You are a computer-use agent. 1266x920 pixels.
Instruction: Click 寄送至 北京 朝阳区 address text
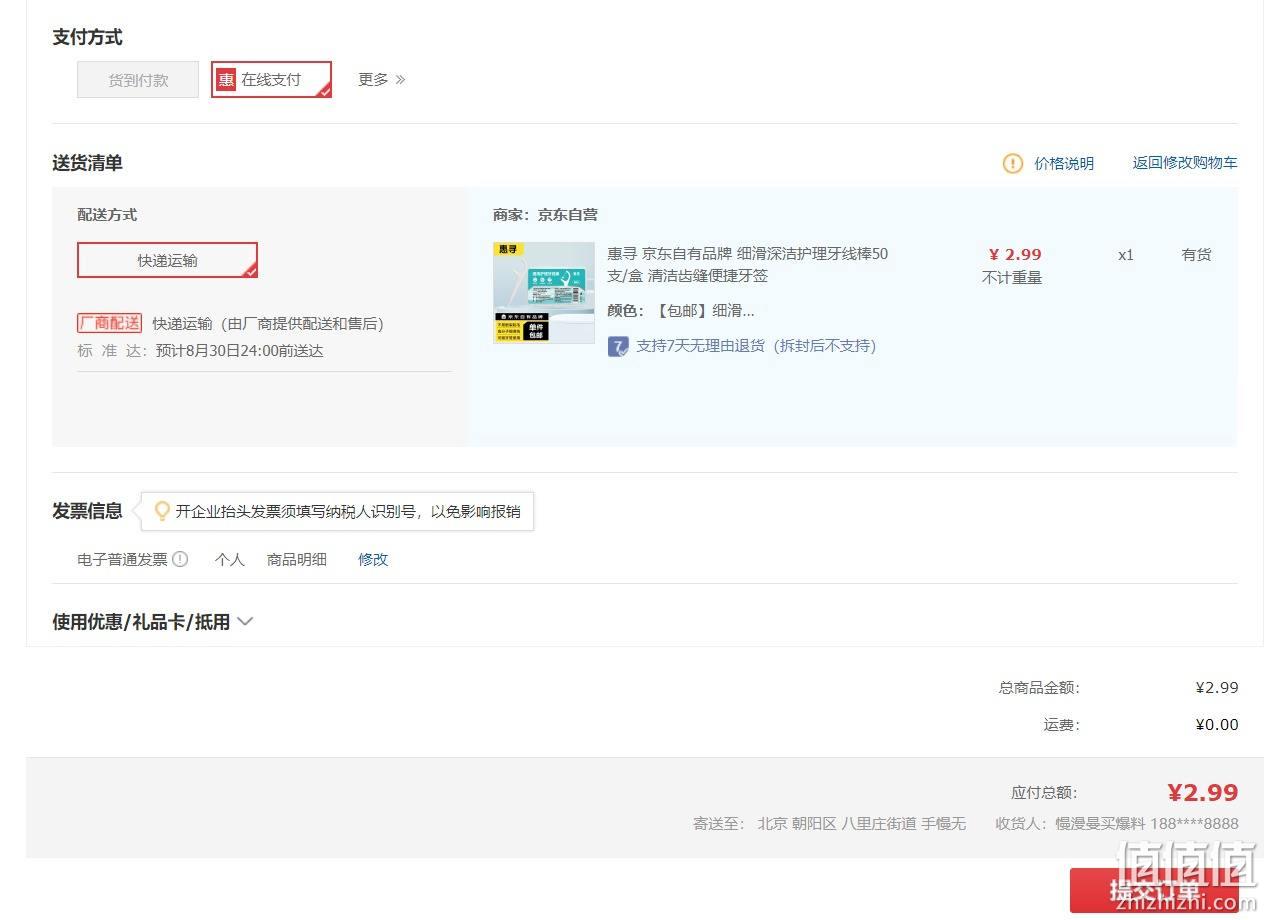click(x=830, y=824)
